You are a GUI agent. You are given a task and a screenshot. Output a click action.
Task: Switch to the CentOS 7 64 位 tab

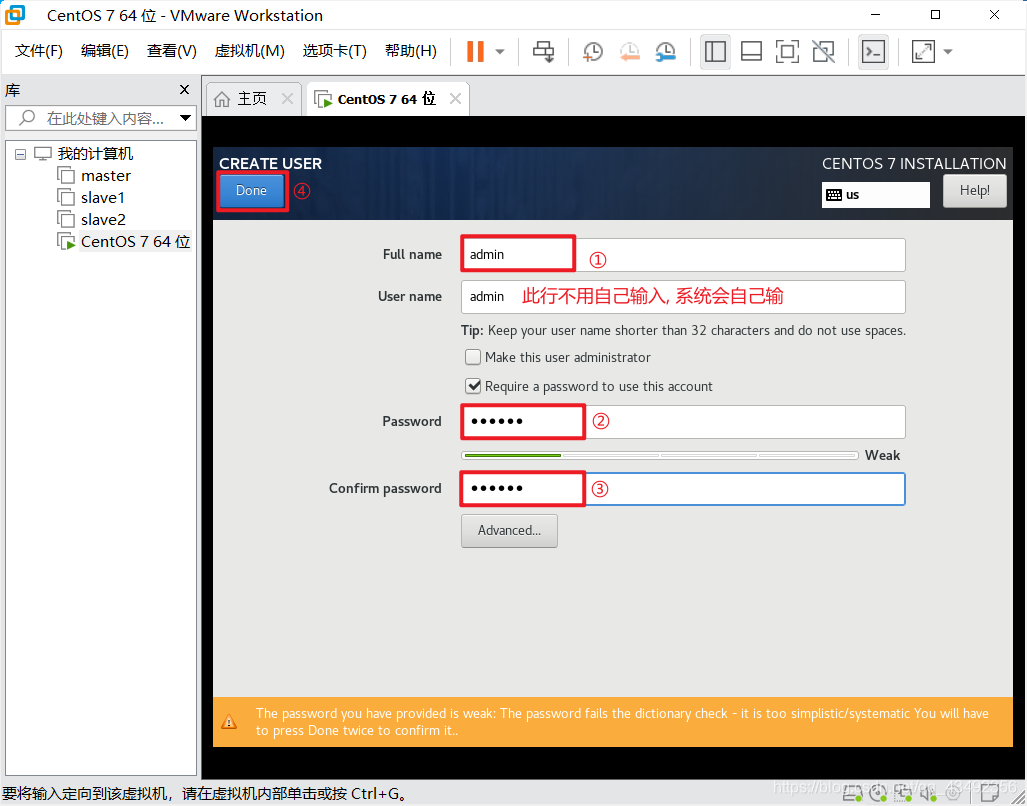386,99
